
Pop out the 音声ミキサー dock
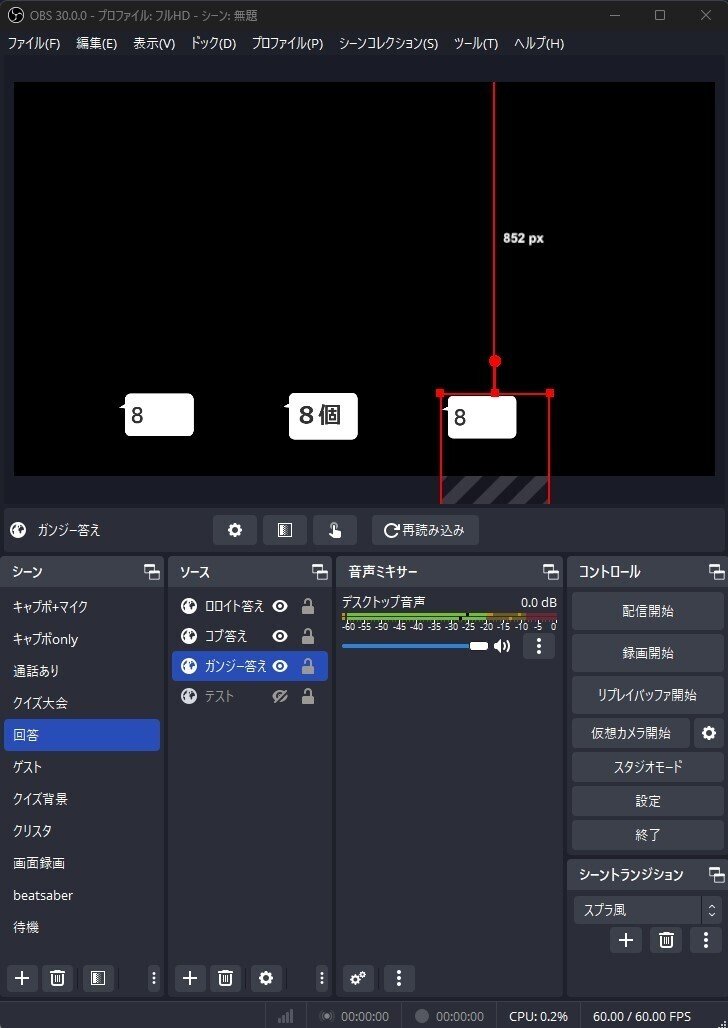551,572
